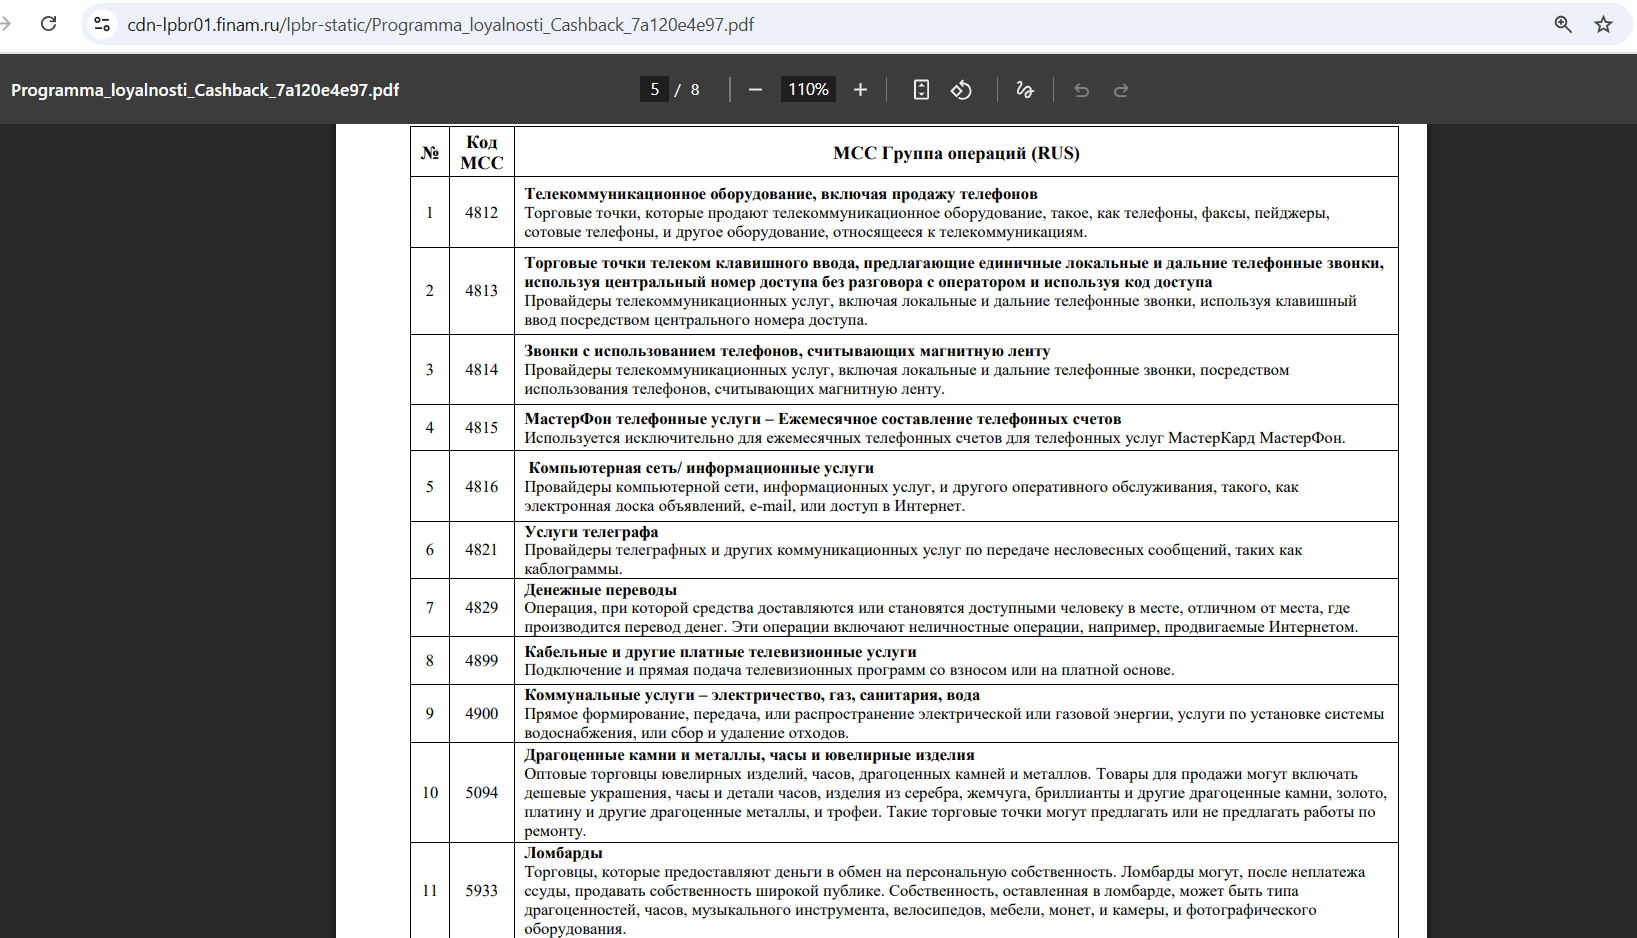Reload the page with the refresh icon
The width and height of the screenshot is (1637, 938).
(48, 23)
